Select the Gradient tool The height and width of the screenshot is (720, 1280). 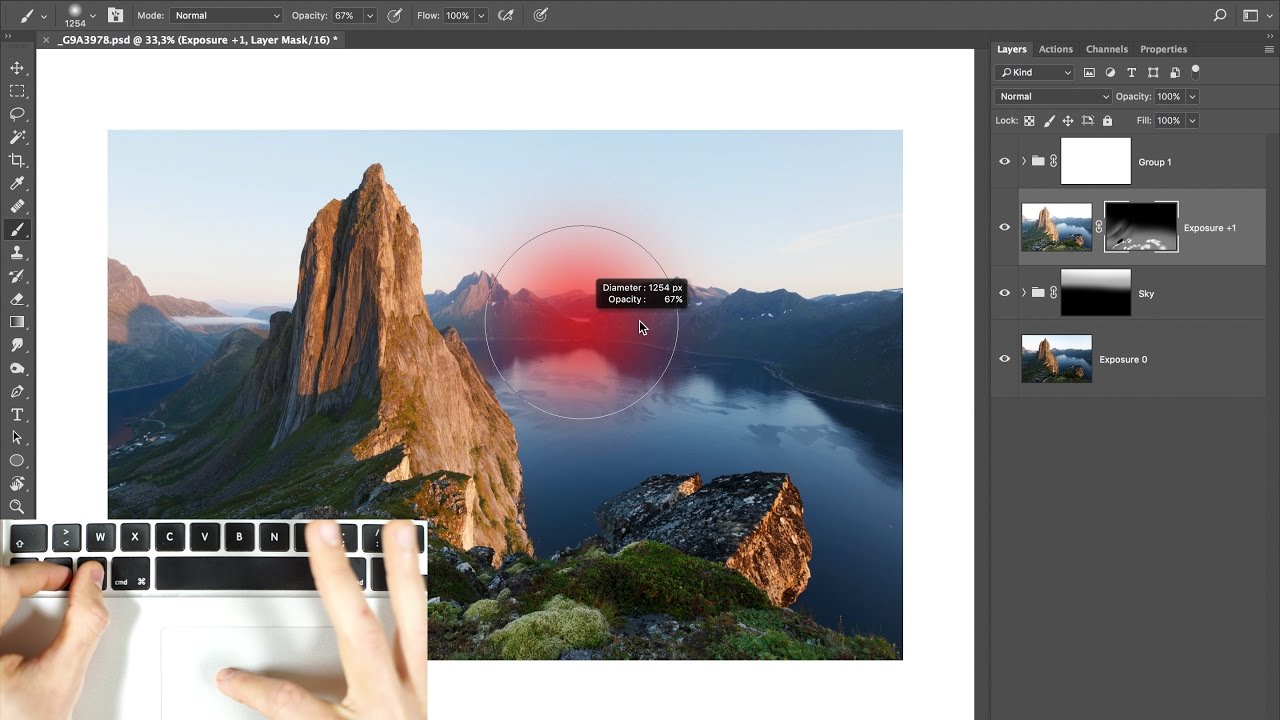[x=17, y=322]
